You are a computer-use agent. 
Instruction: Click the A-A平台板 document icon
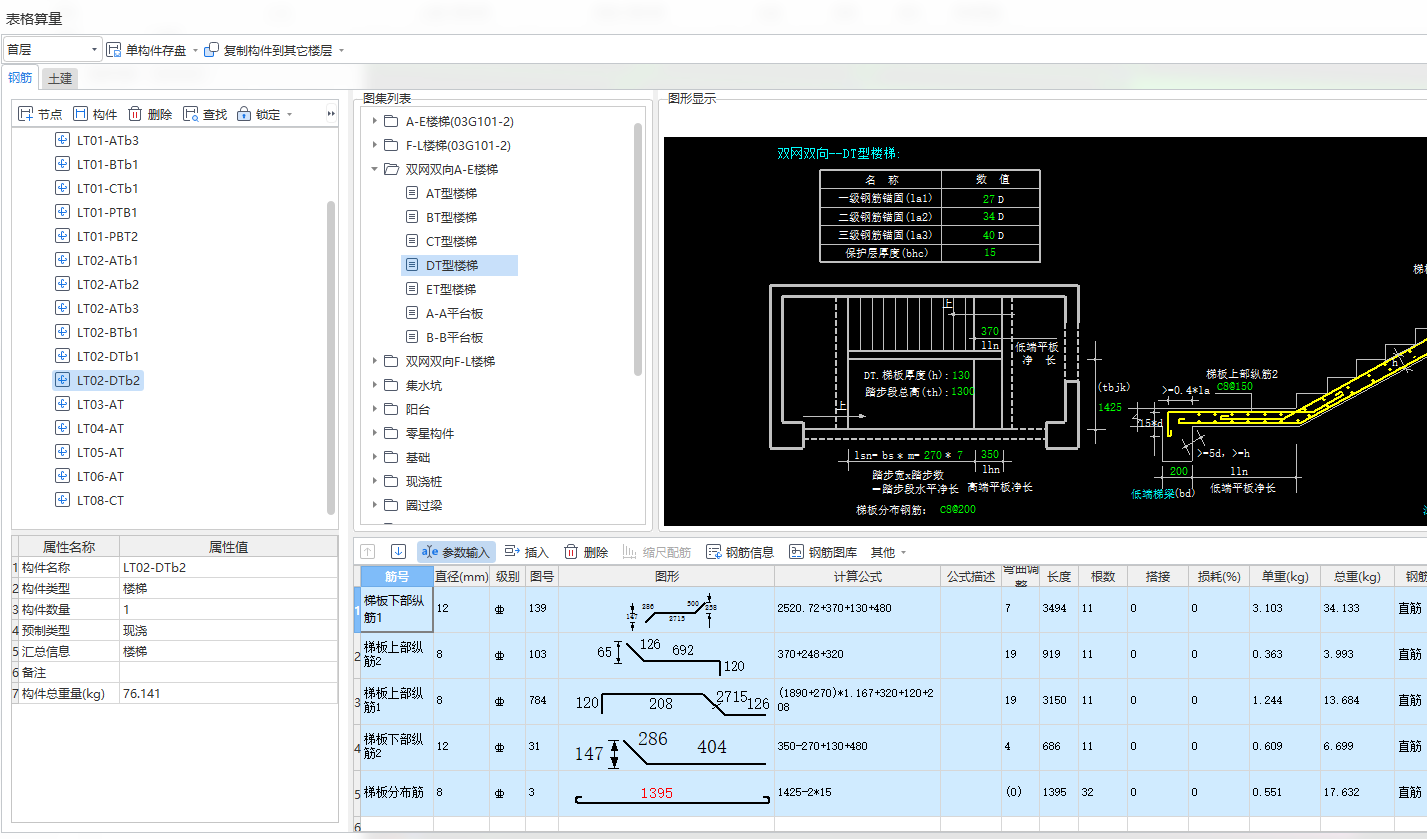[412, 313]
